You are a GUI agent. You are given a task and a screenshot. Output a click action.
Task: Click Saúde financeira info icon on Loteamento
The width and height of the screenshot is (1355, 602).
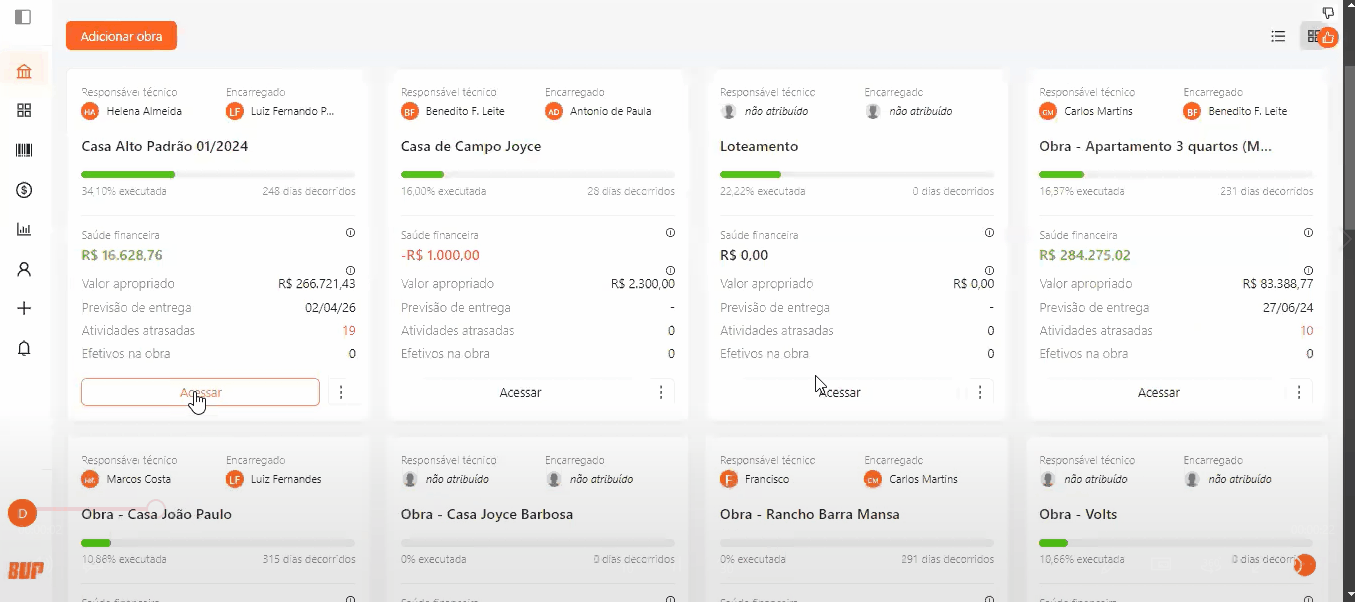click(989, 232)
